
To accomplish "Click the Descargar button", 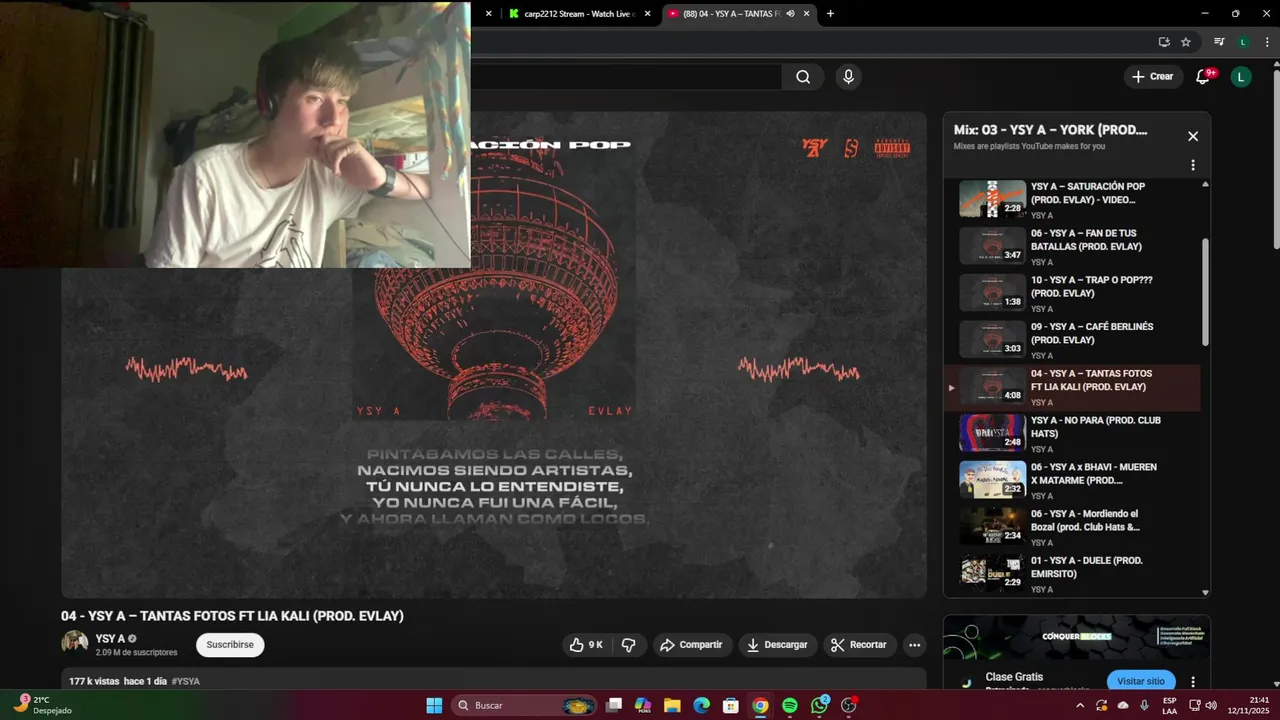I will [x=778, y=645].
